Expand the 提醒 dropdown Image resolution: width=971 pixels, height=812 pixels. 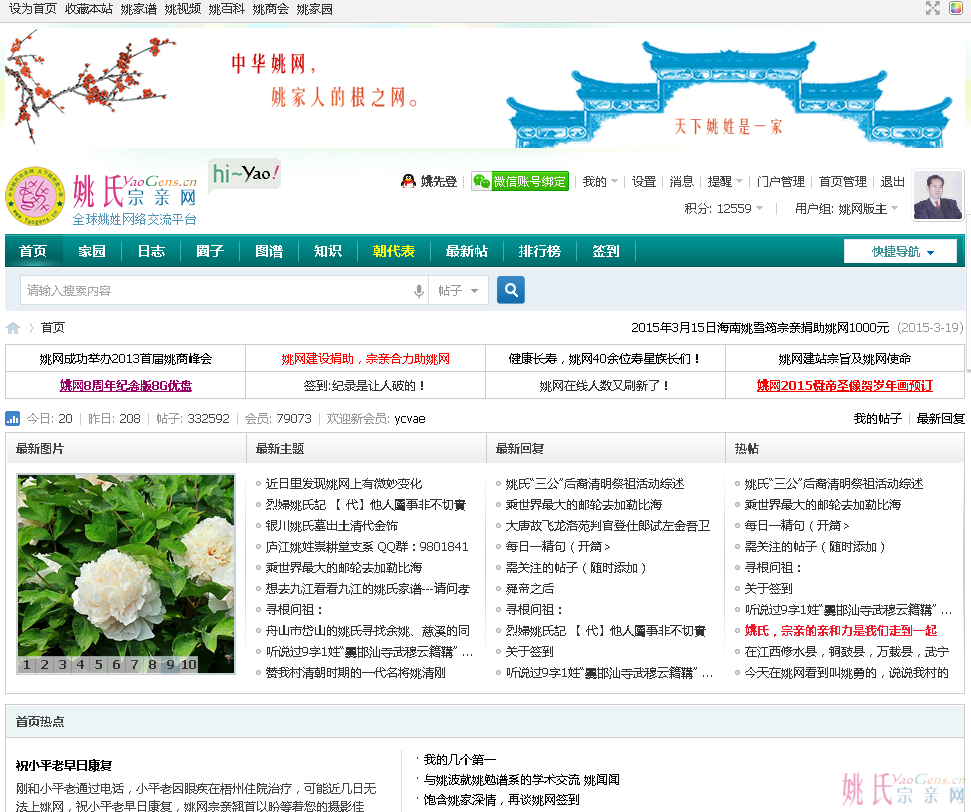coord(725,181)
